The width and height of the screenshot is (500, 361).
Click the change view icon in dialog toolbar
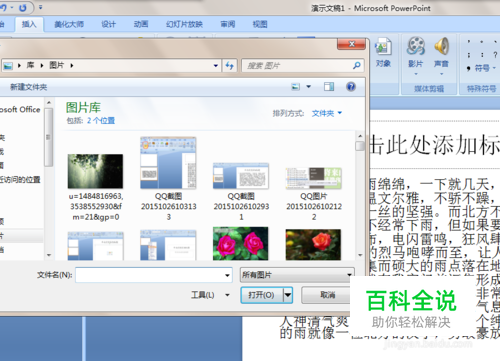click(x=296, y=87)
